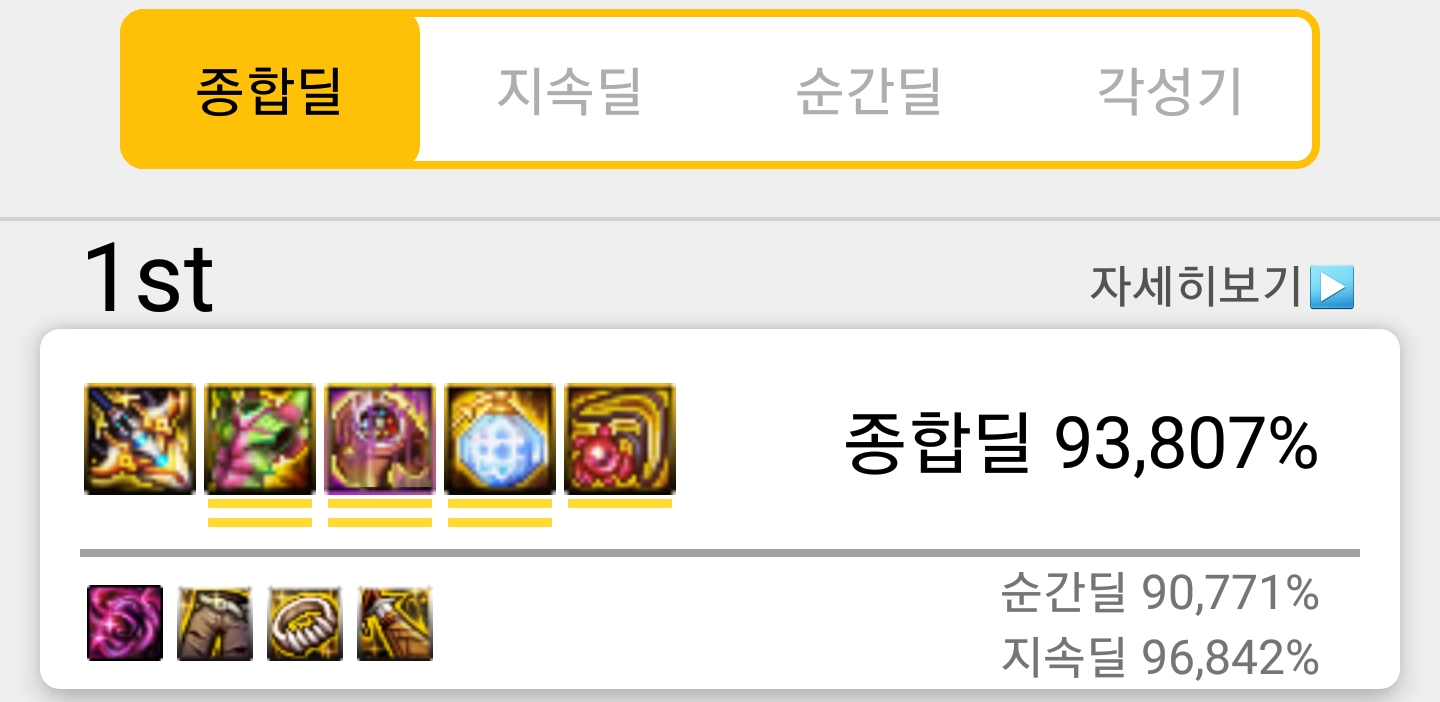The height and width of the screenshot is (702, 1440).
Task: Open the 순간딜 tab
Action: coord(868,90)
